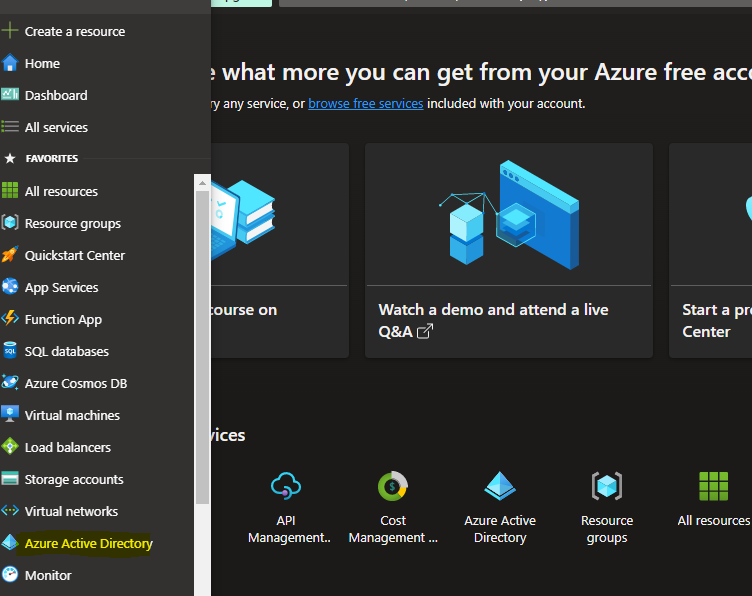Click the SQL databases icon
The width and height of the screenshot is (752, 596).
[10, 351]
